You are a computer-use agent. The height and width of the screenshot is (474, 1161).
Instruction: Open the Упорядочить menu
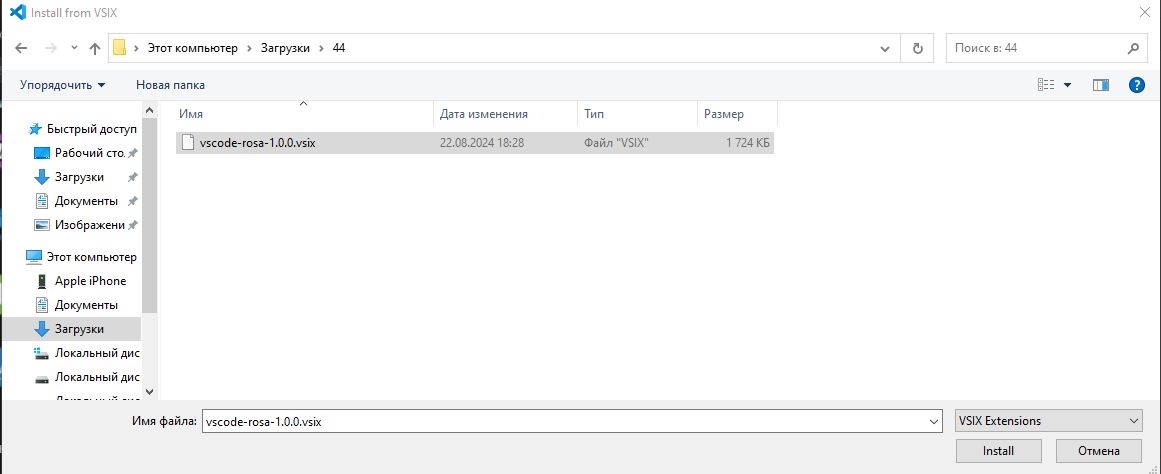pos(62,85)
